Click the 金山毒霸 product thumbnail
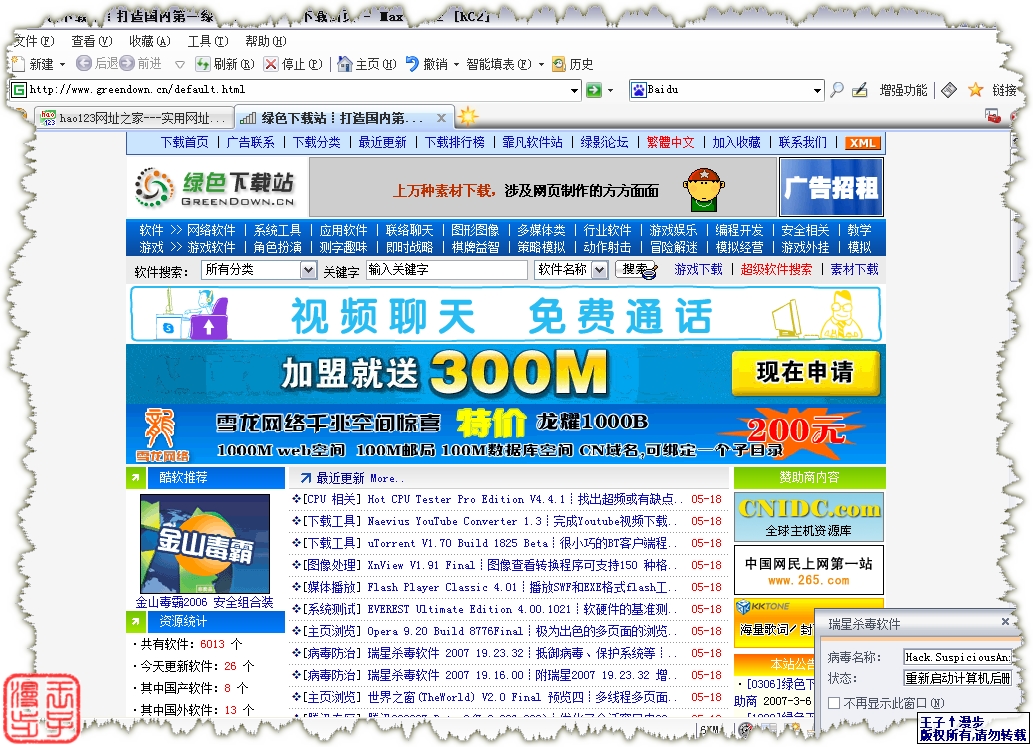Screen dimensions: 1033x747 205,544
